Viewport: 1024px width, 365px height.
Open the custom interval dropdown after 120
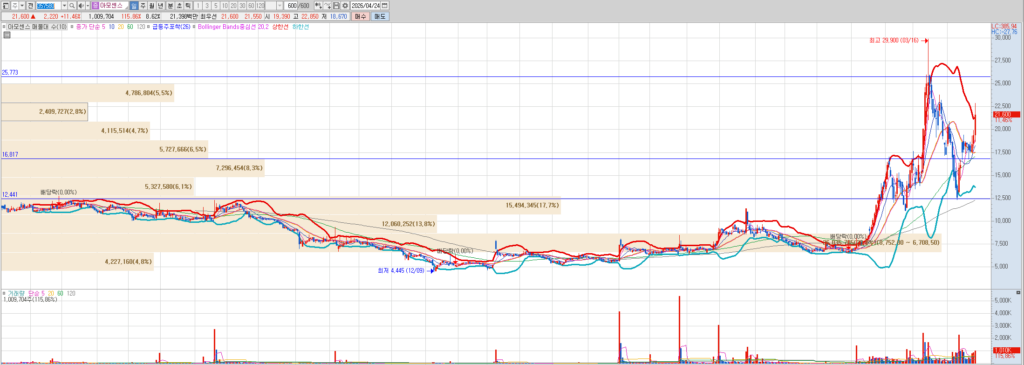(280, 5)
